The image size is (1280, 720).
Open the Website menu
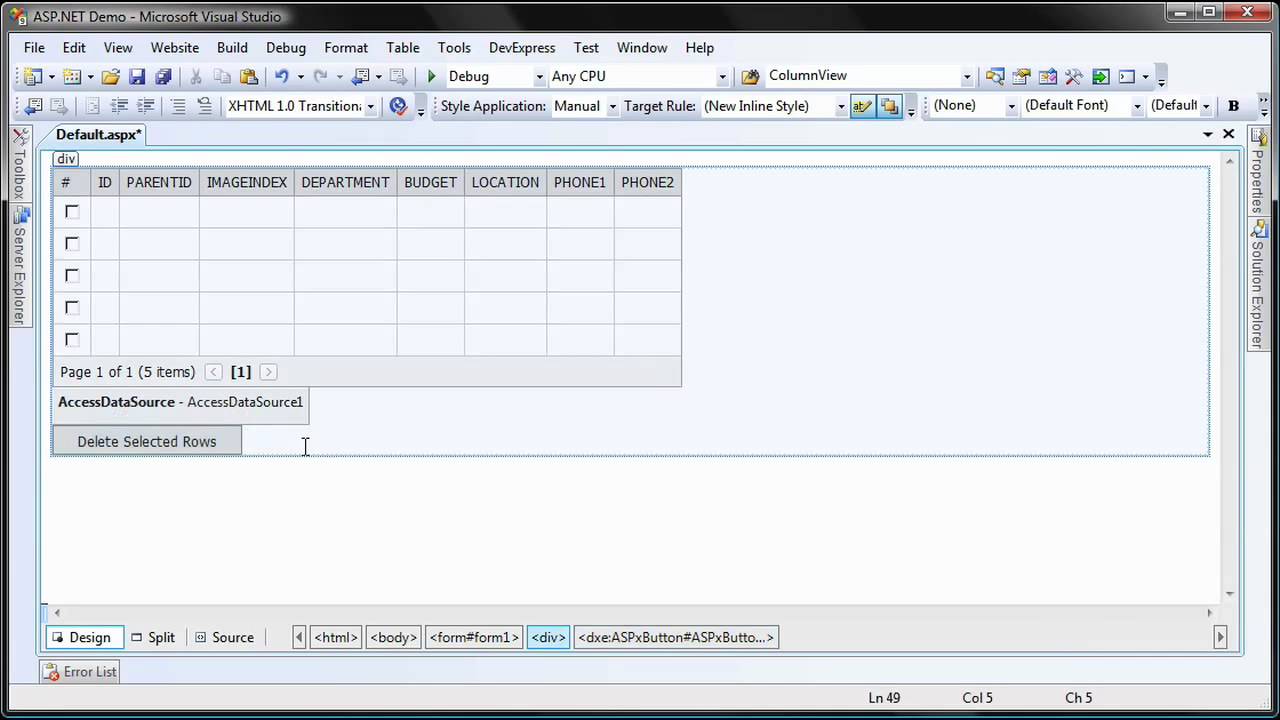coord(175,47)
